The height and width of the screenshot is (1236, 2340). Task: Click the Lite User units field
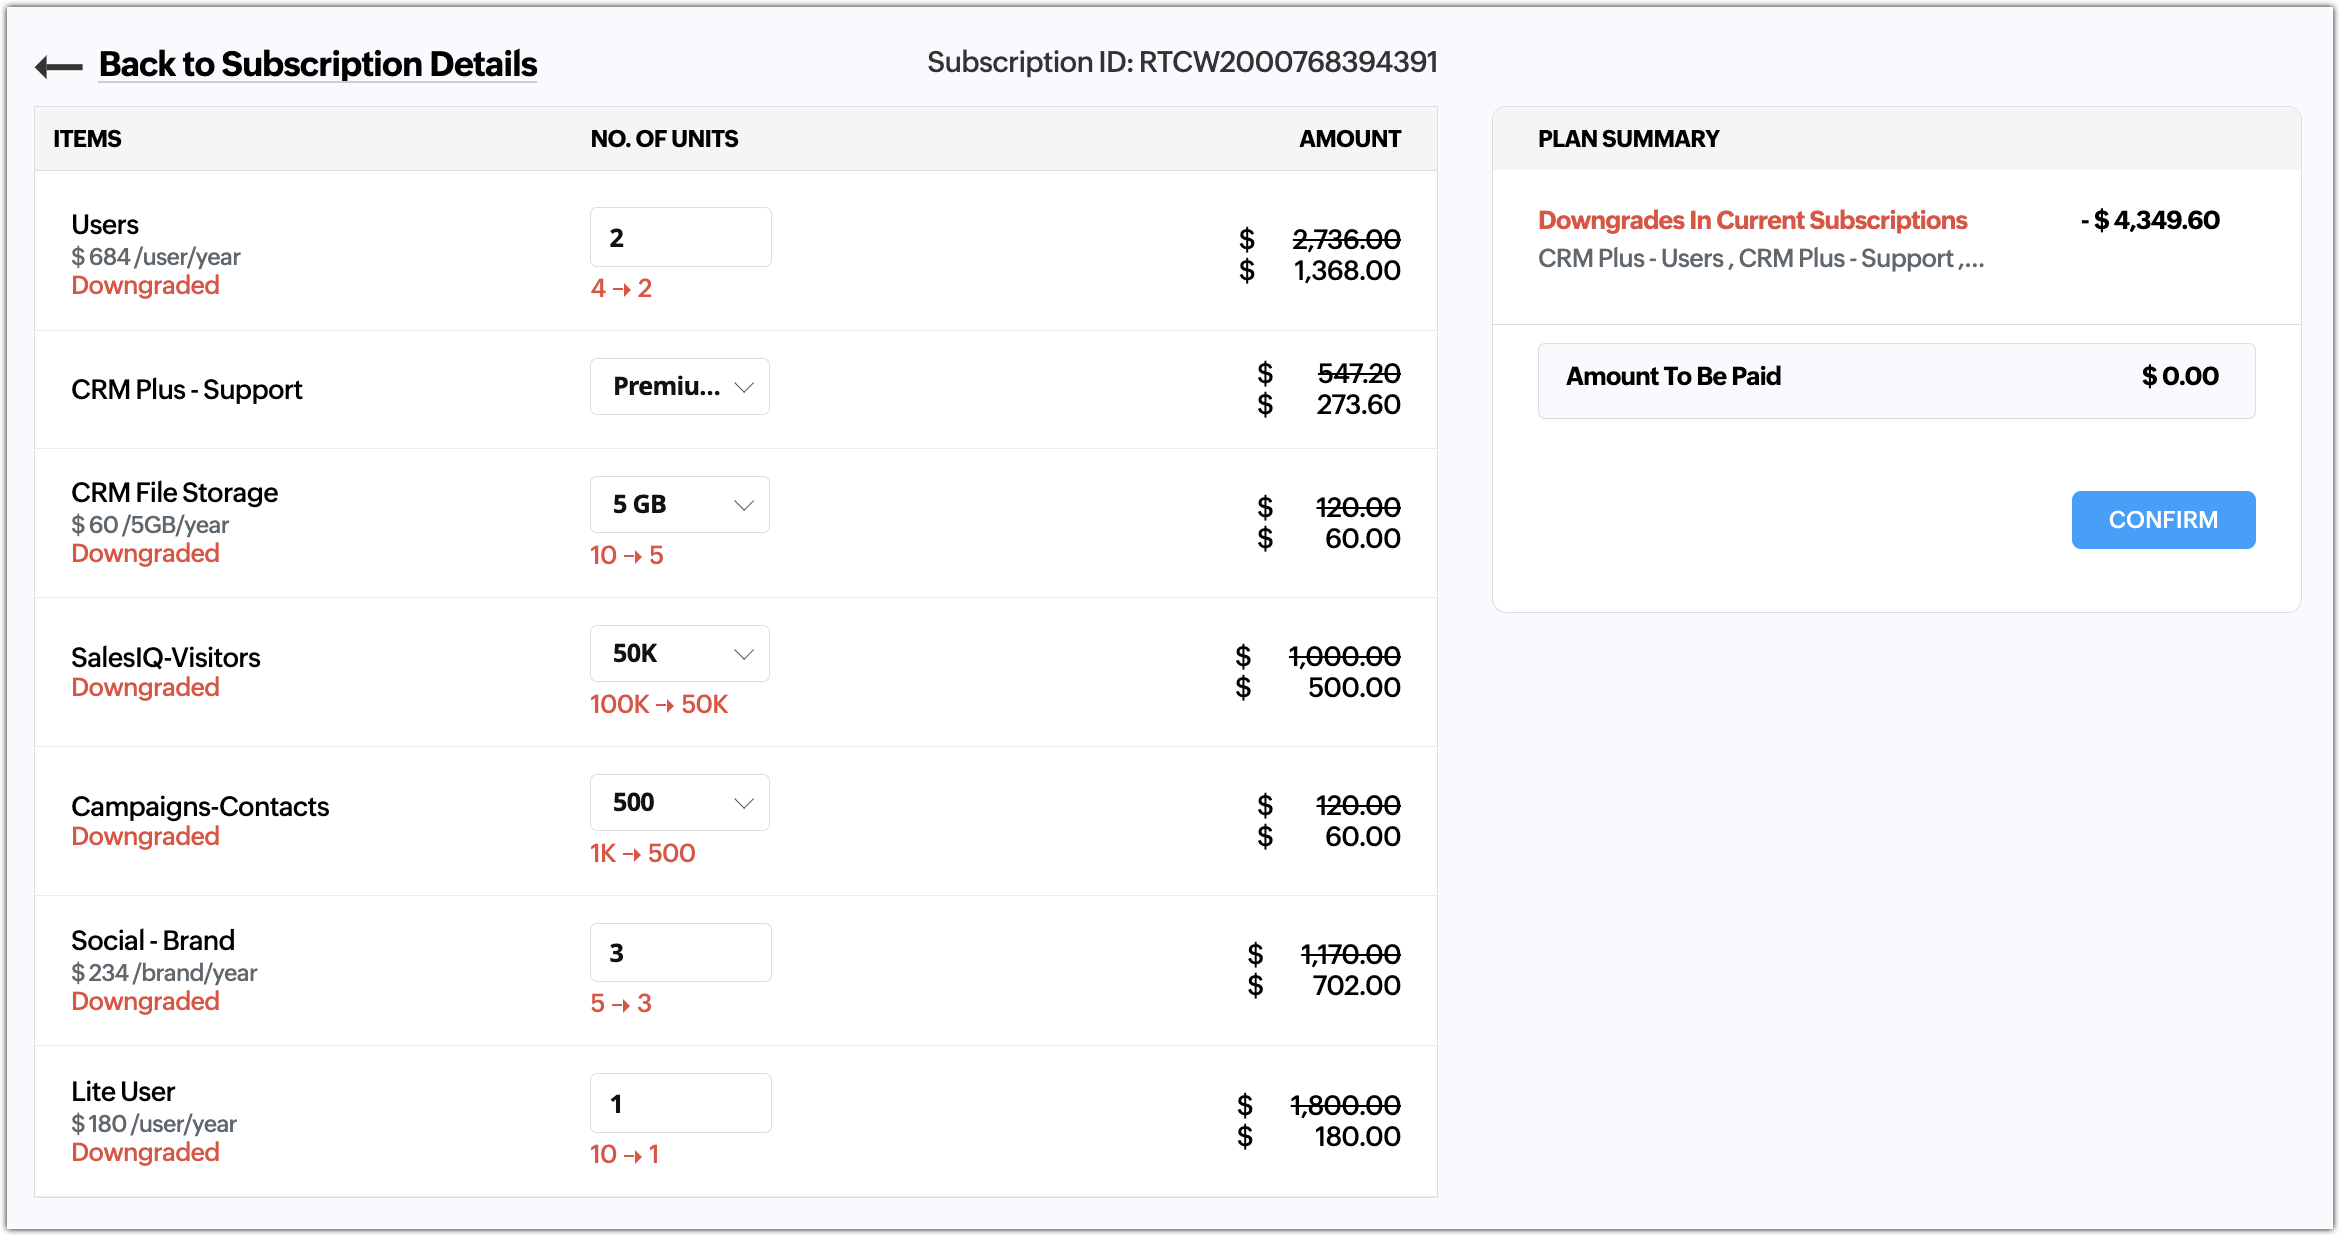pos(681,1103)
